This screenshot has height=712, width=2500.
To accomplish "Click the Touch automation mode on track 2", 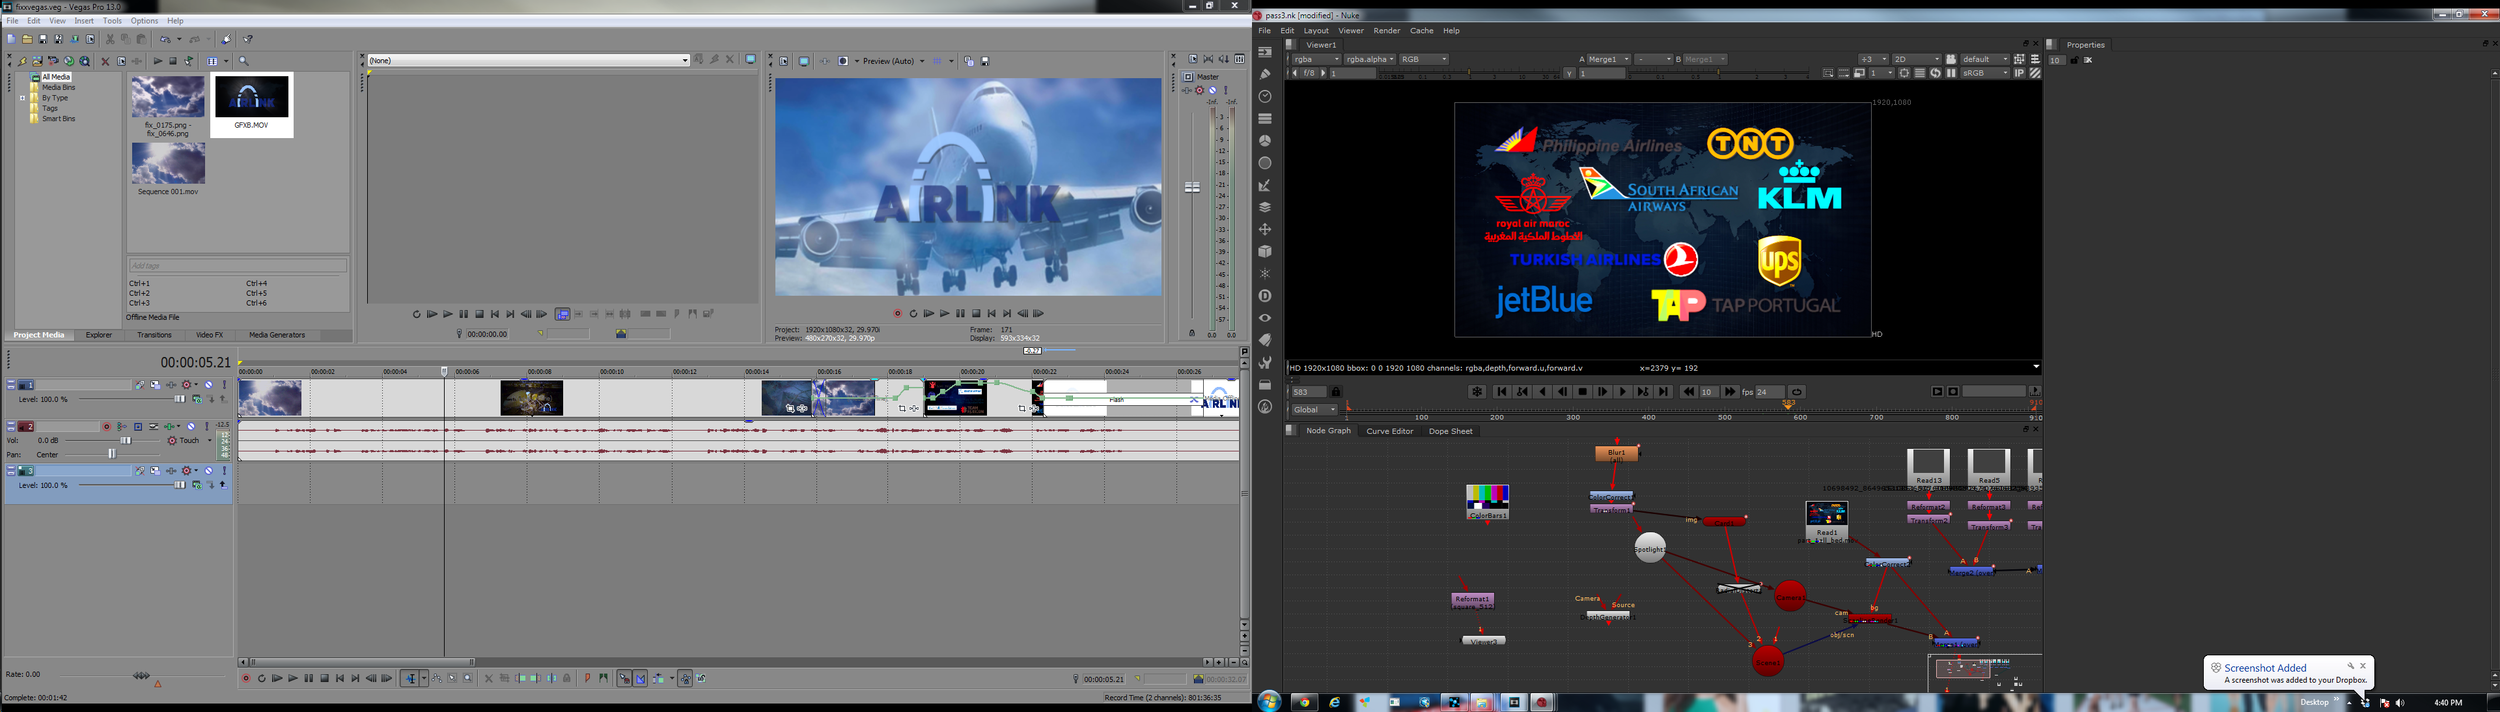I will (x=189, y=440).
